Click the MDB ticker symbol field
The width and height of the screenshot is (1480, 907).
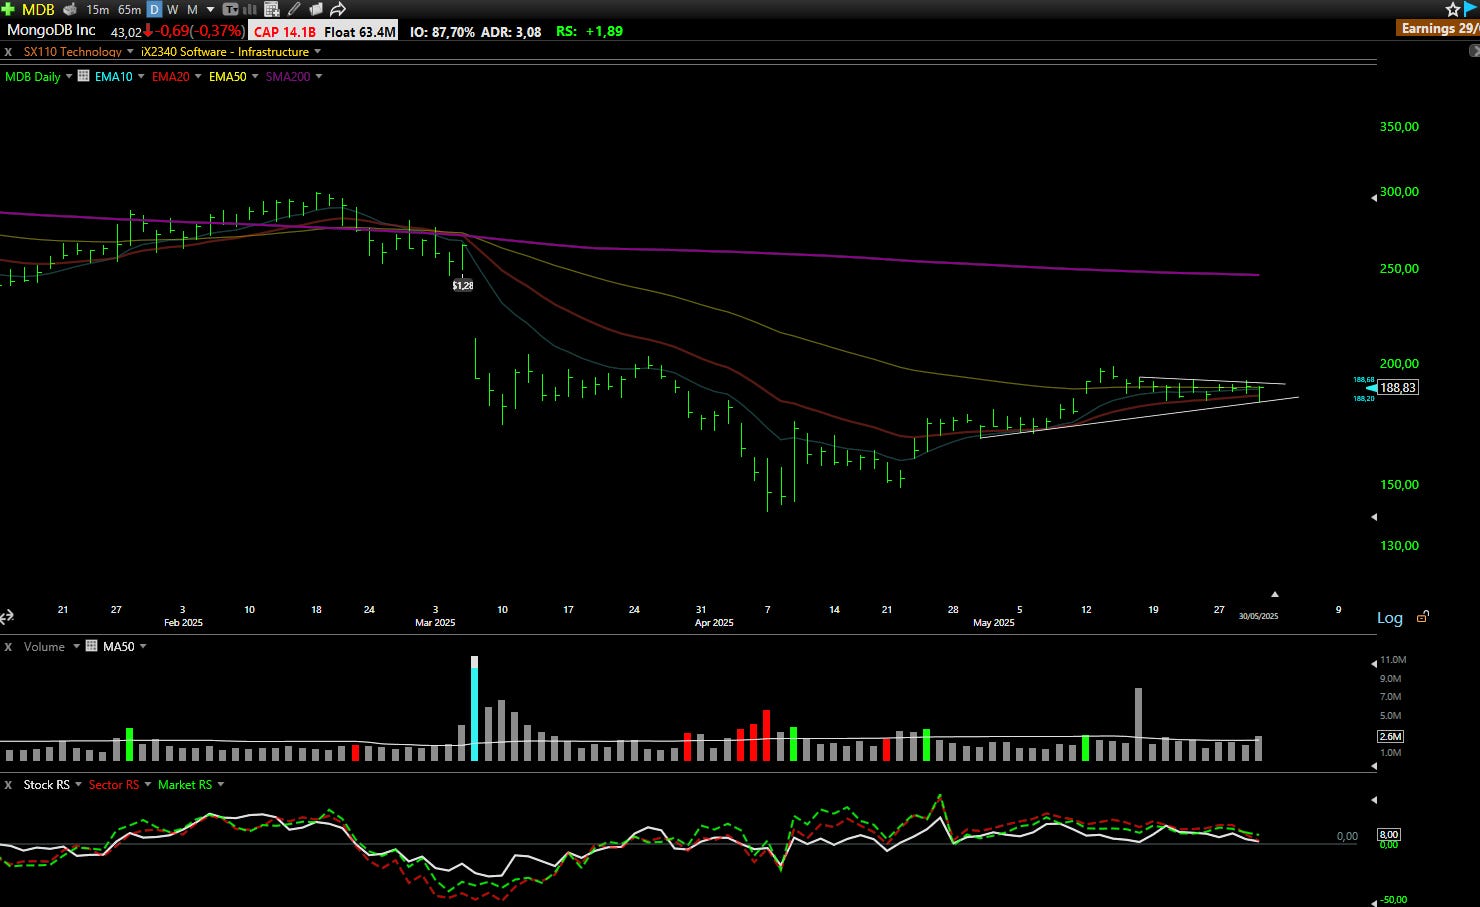click(38, 9)
